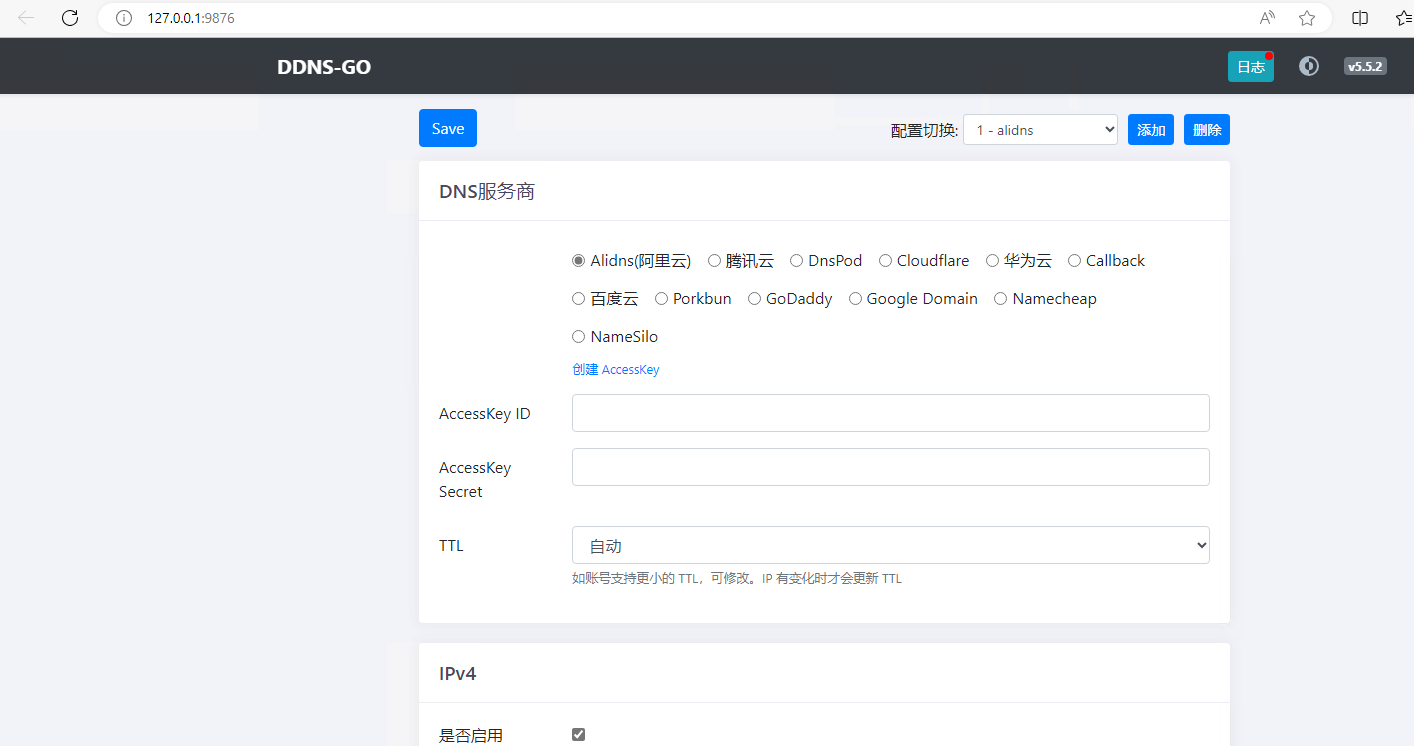Open 创建 AccessKey link
This screenshot has width=1414, height=747.
616,370
